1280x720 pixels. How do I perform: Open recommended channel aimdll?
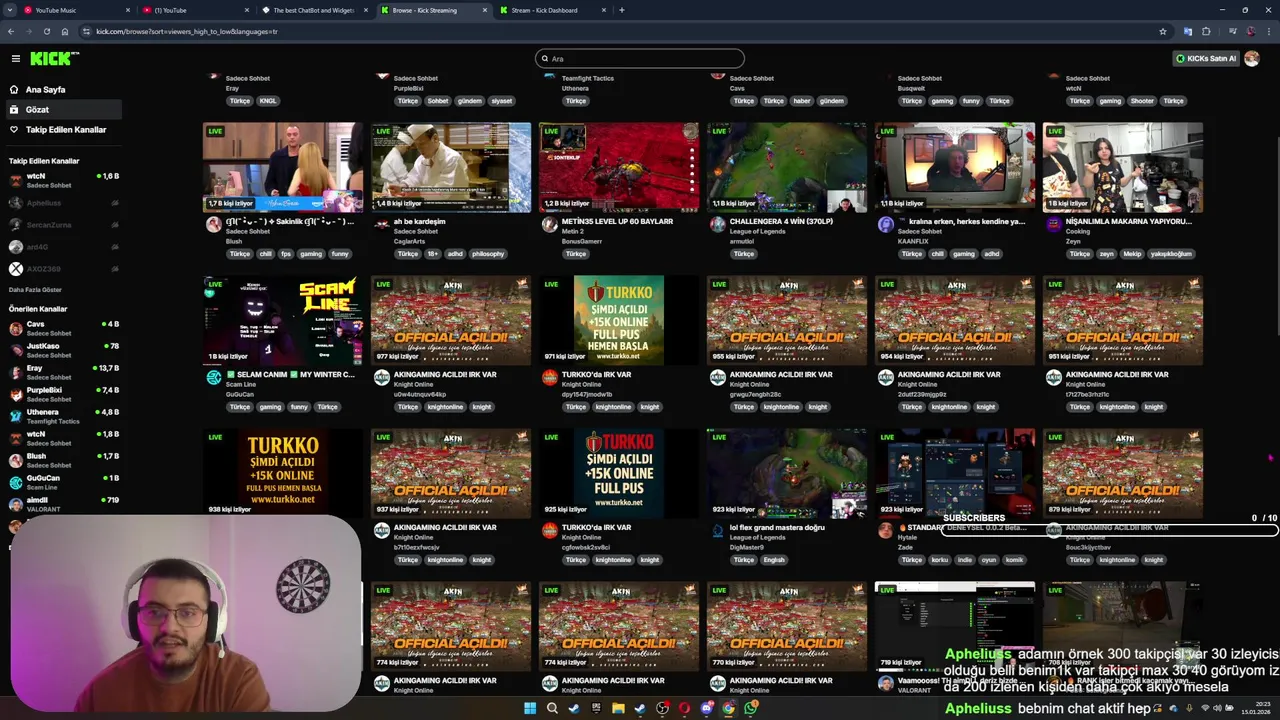[64, 504]
